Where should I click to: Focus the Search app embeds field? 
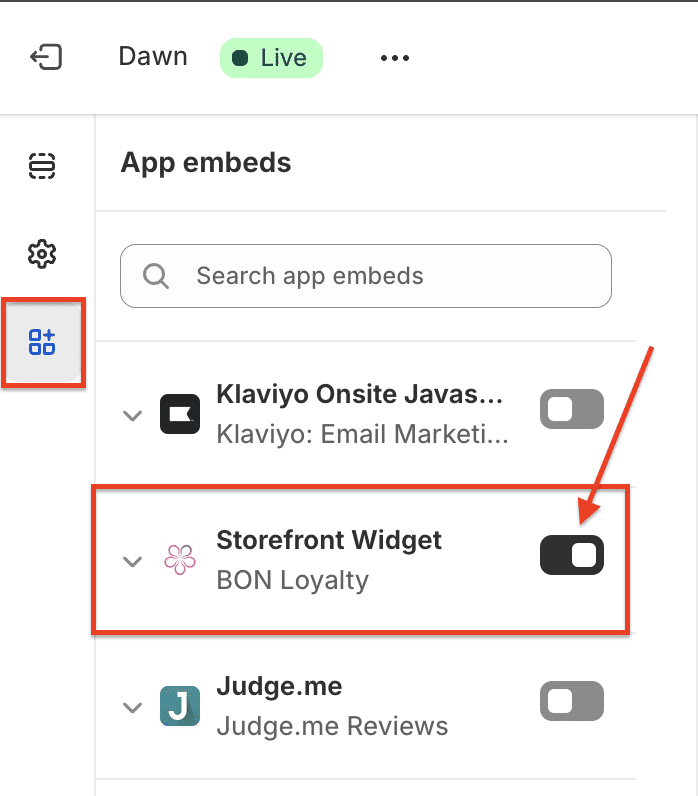coord(380,276)
